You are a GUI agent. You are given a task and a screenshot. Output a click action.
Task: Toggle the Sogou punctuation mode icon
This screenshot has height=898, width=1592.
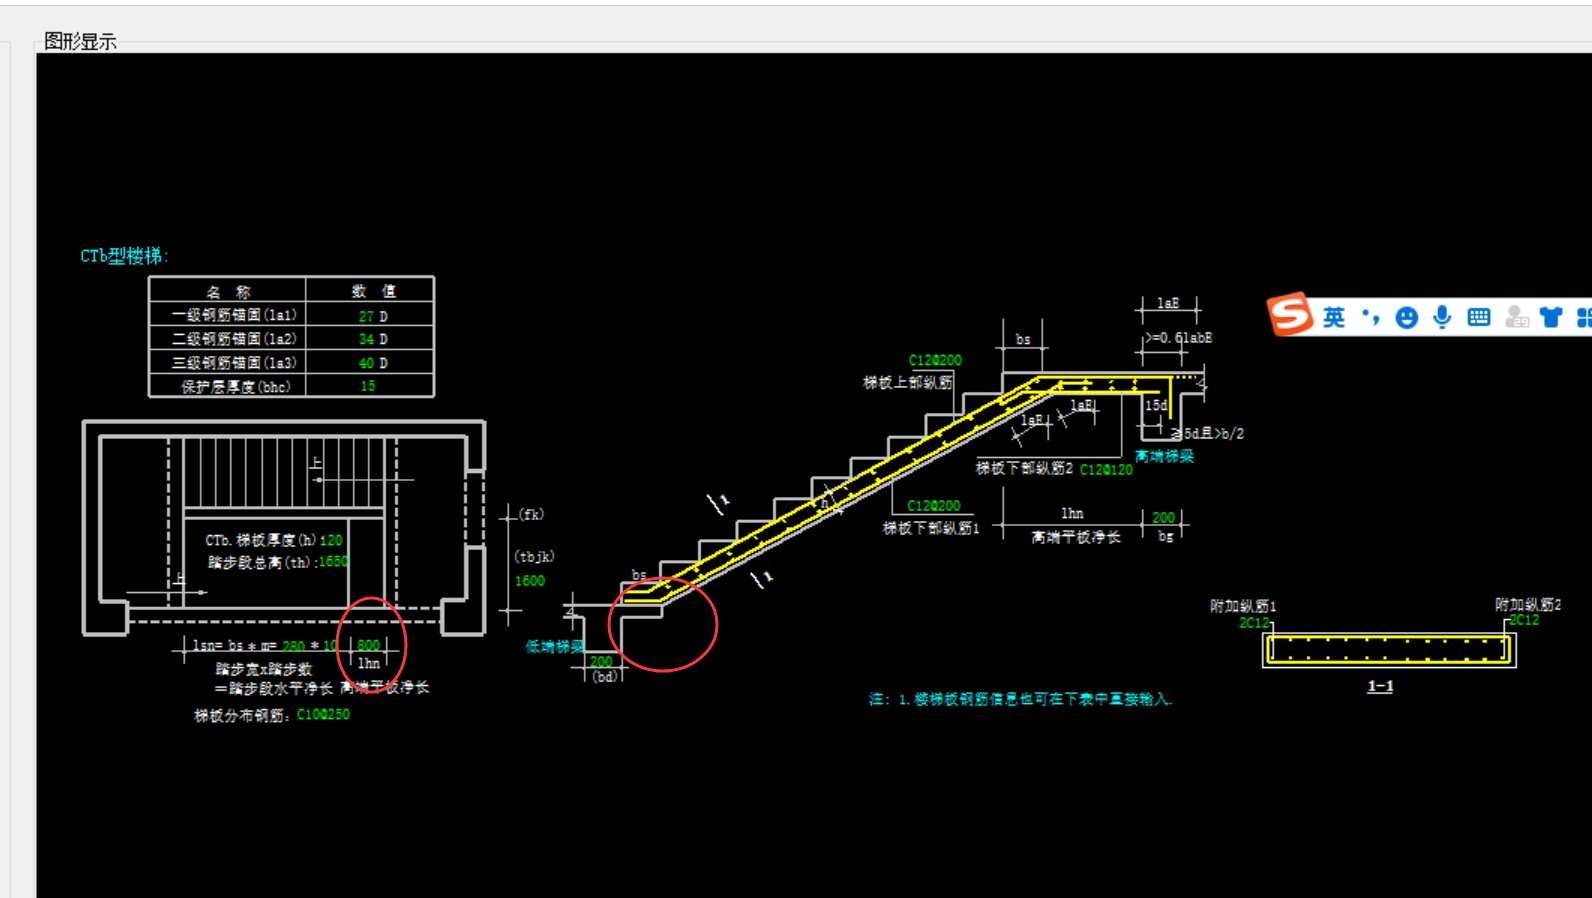click(x=1371, y=317)
